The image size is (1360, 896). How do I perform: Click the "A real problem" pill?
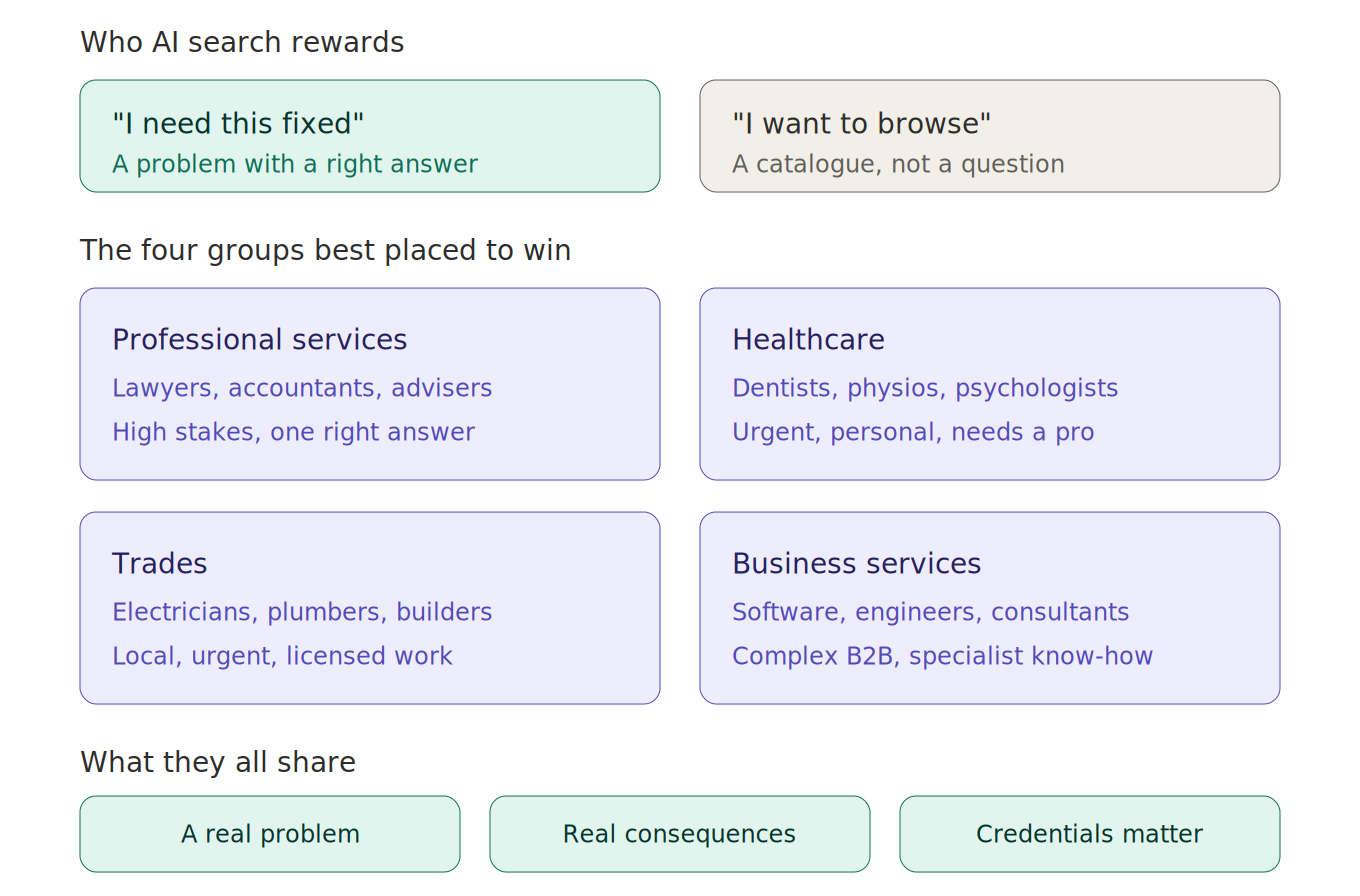point(270,834)
